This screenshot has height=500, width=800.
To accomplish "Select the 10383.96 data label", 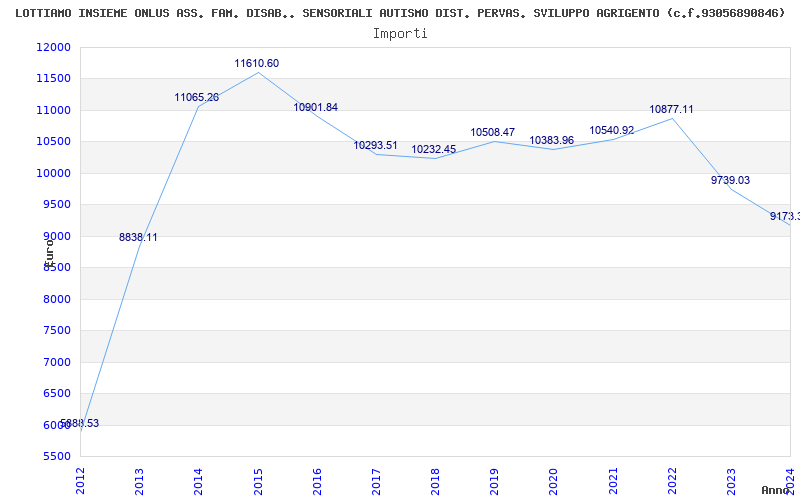I will click(552, 141).
